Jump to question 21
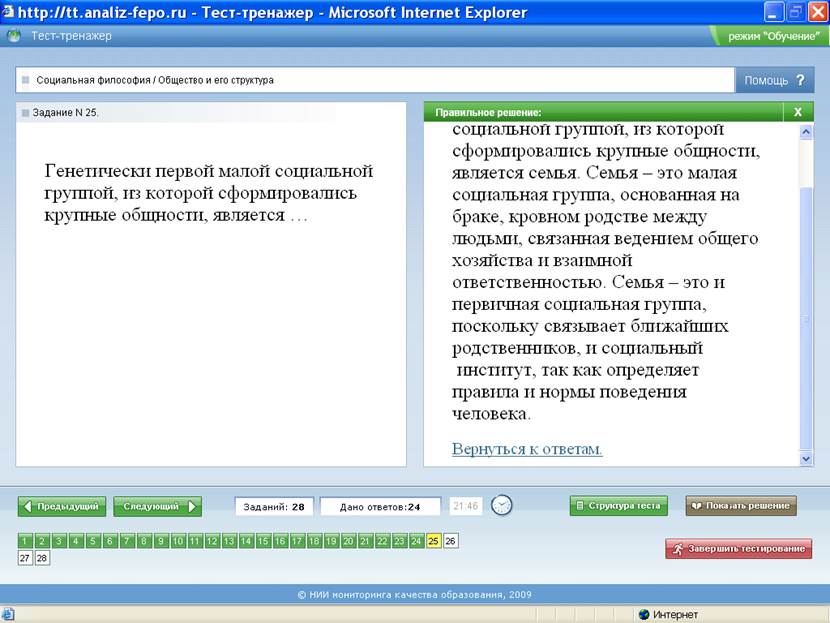The image size is (830, 623). point(365,541)
